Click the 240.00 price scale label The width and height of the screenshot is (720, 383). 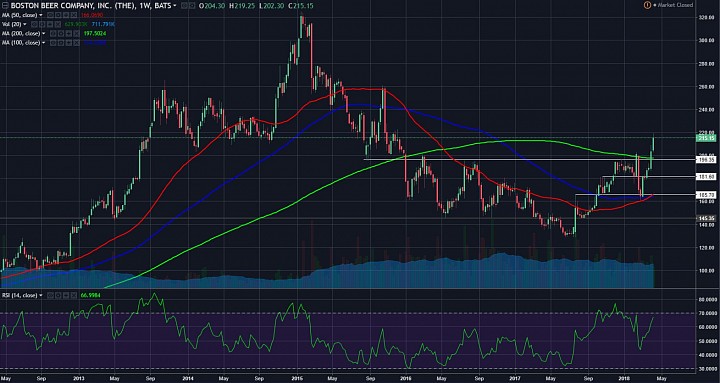click(x=705, y=109)
